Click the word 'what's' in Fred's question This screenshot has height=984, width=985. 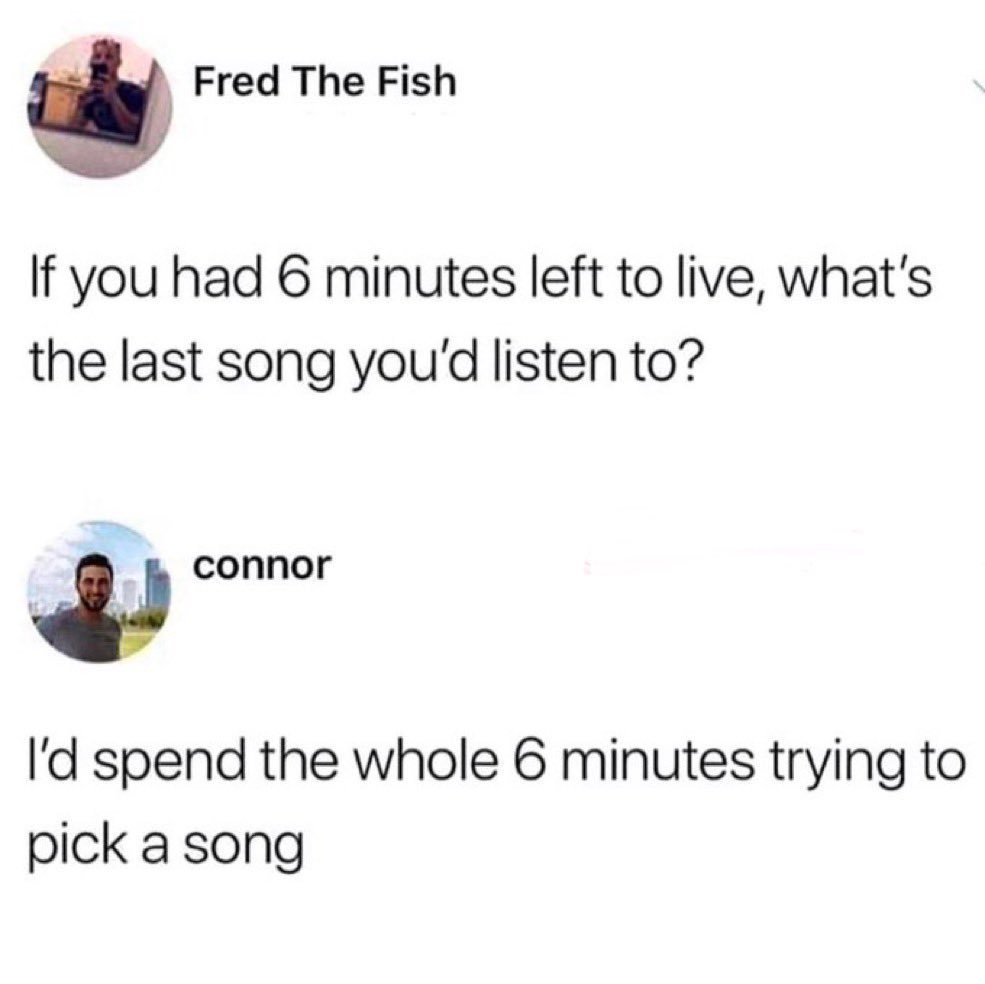click(854, 280)
